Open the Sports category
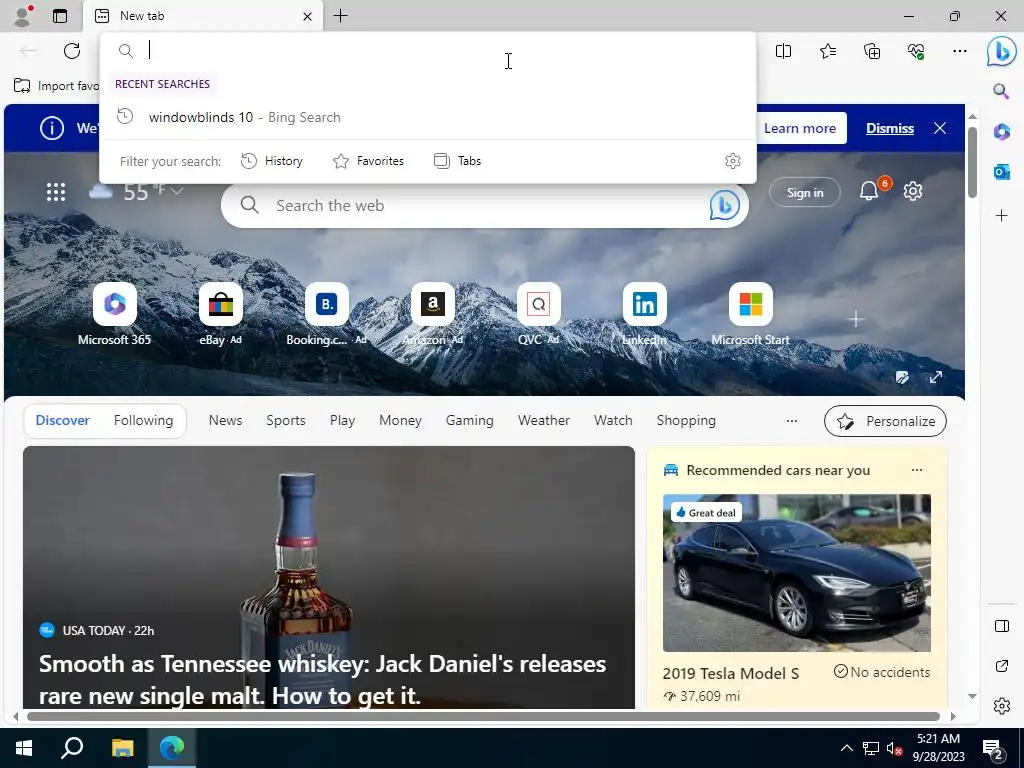This screenshot has width=1024, height=768. tap(285, 420)
